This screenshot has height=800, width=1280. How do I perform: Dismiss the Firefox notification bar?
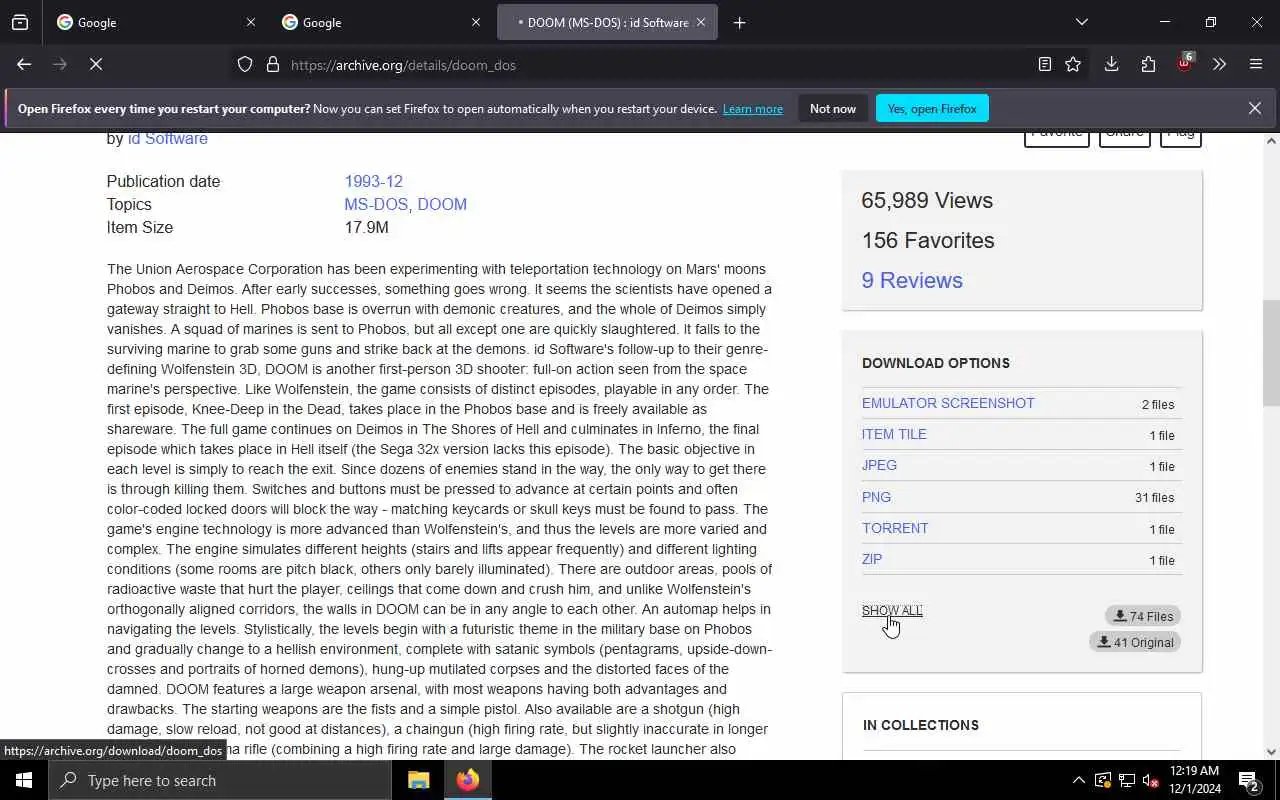(1254, 108)
